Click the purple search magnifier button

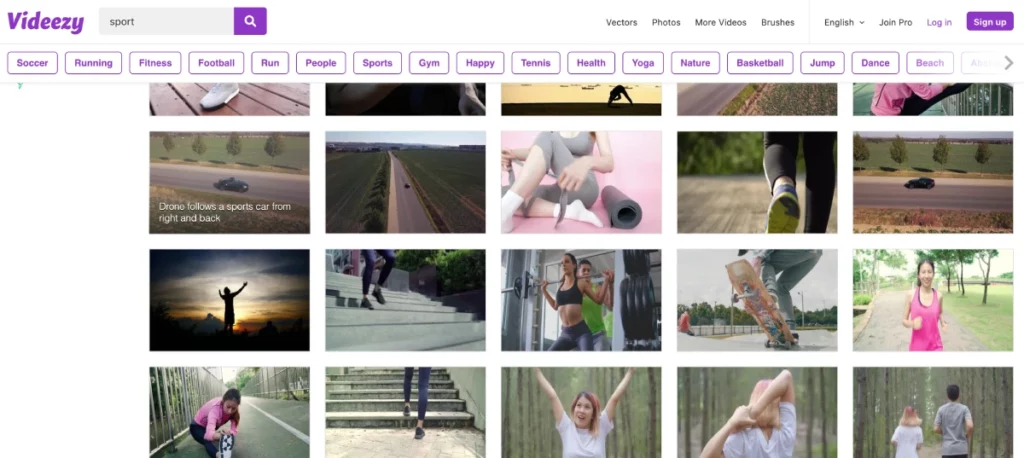point(250,21)
